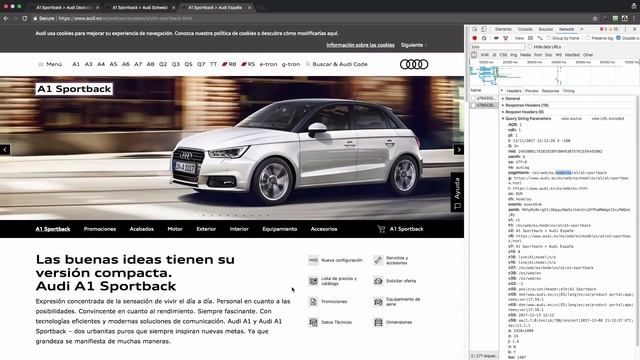Click Información sobre las cookies link
640x360 pixels.
(x=360, y=45)
